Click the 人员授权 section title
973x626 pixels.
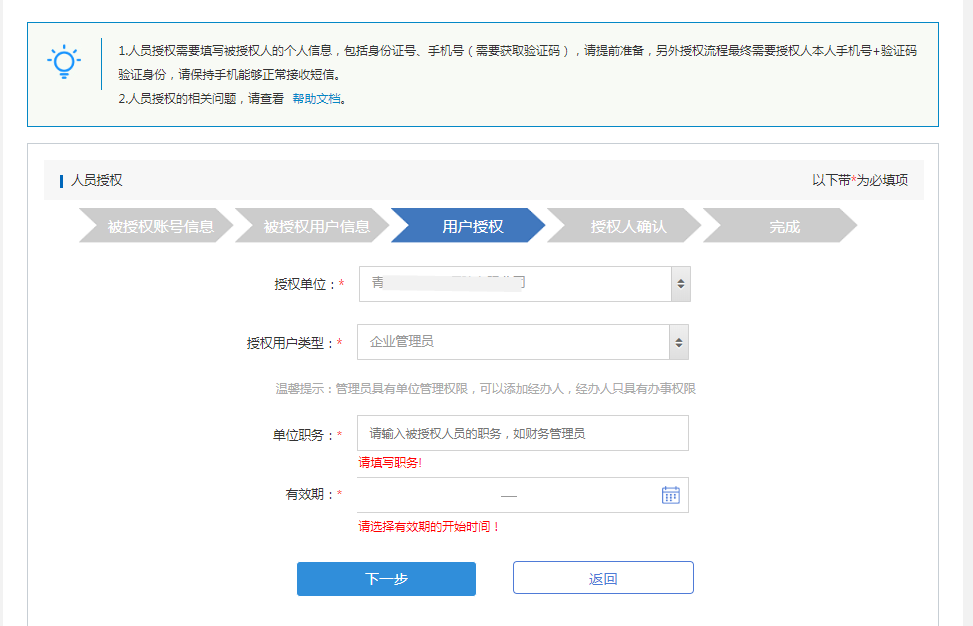point(96,180)
